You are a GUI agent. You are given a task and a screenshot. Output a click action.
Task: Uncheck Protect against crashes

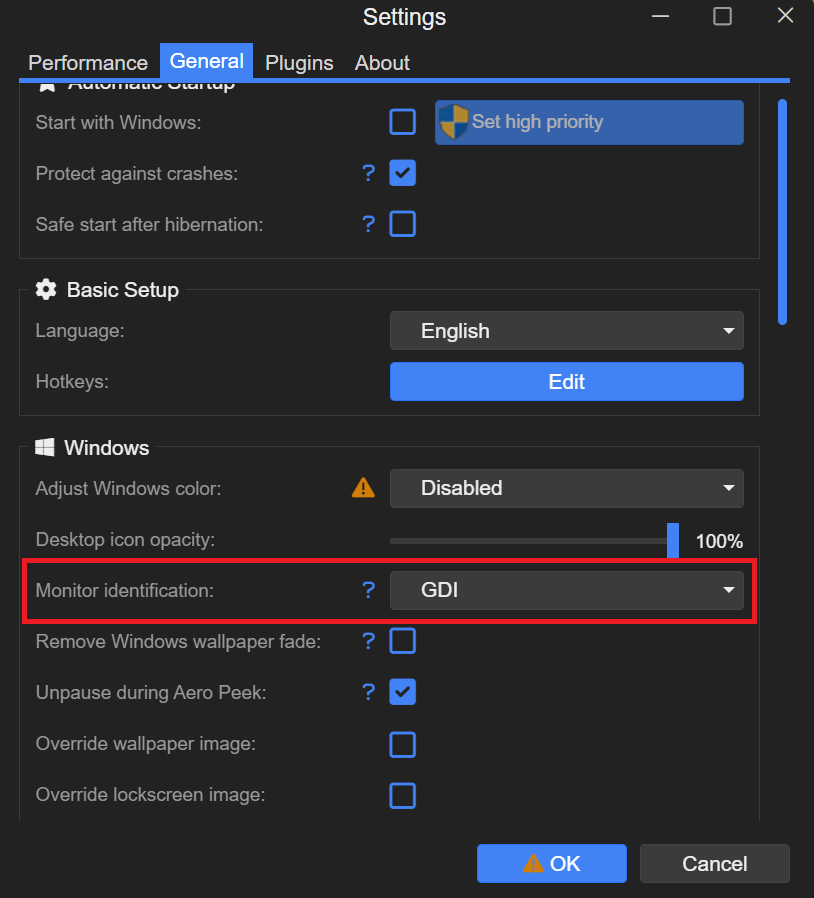(402, 173)
